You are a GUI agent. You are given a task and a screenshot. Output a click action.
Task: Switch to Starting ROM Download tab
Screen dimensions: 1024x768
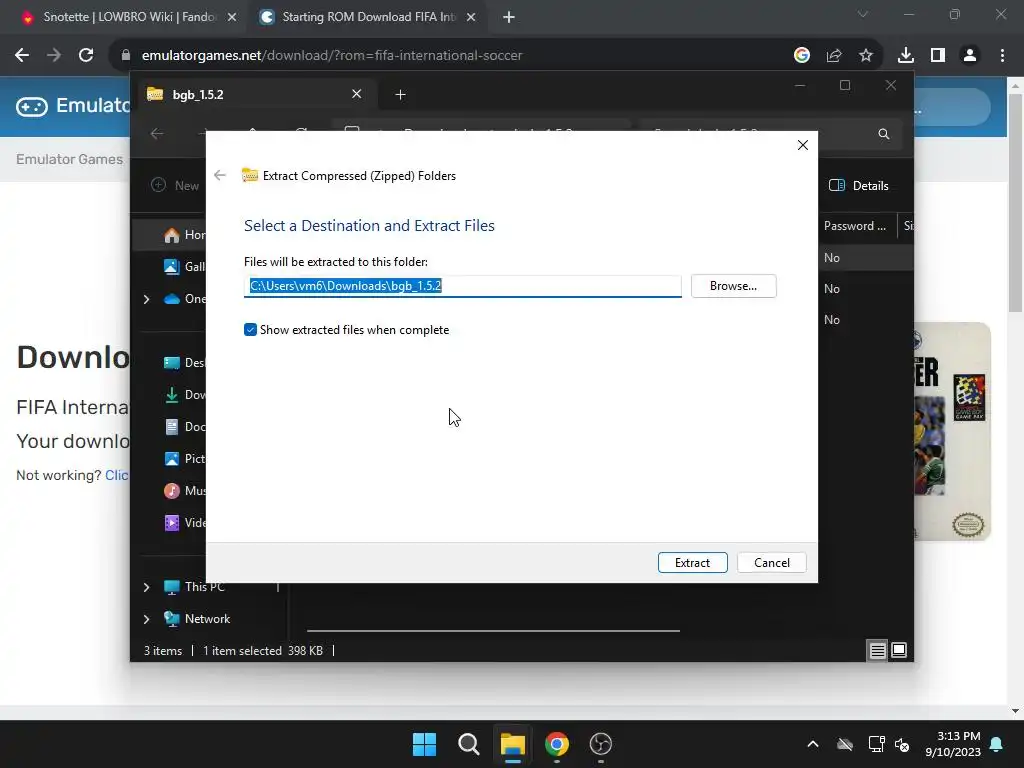tap(366, 17)
